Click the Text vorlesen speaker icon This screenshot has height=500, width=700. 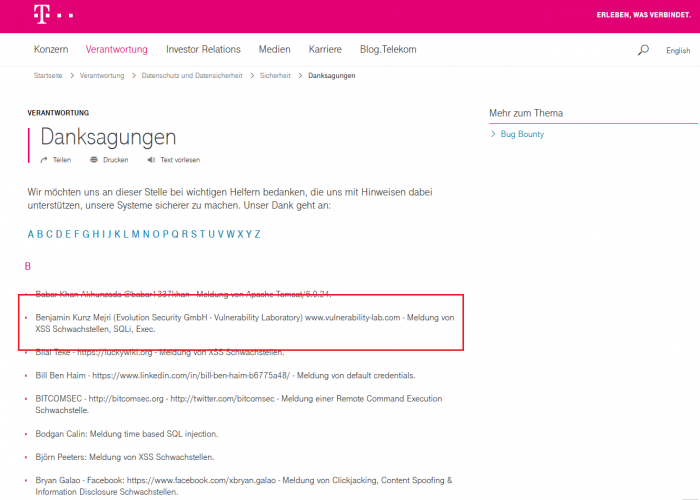(x=151, y=160)
